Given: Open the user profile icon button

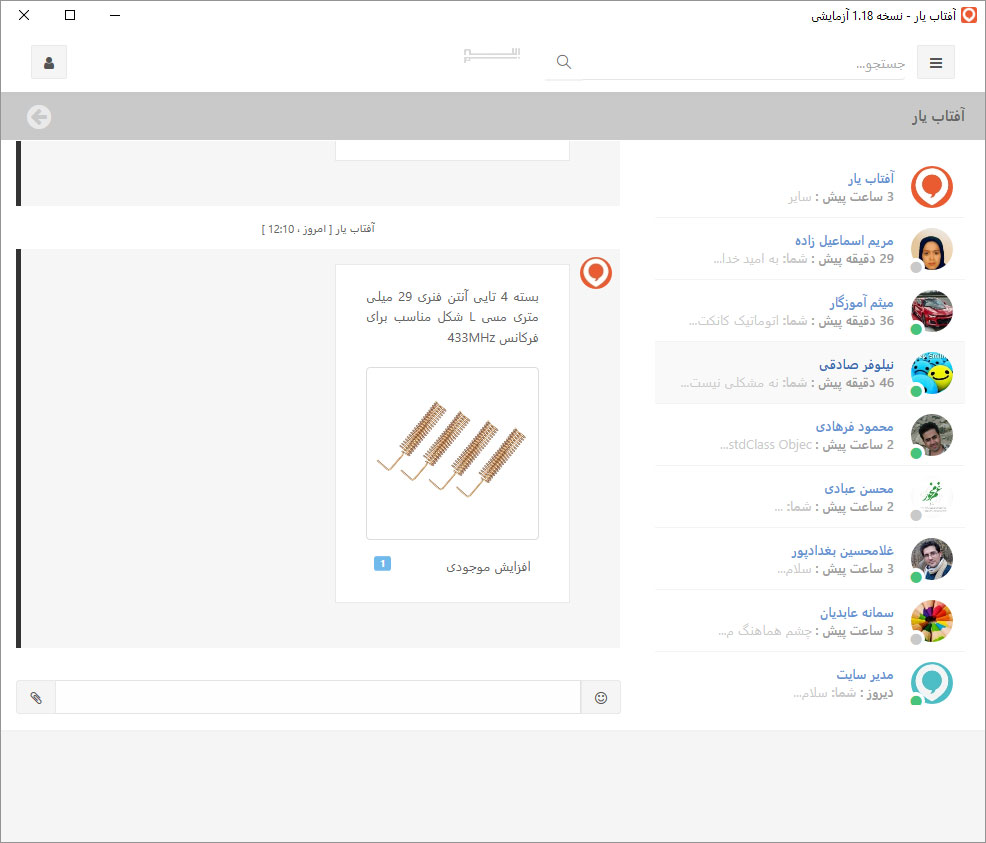Looking at the screenshot, I should pos(49,62).
